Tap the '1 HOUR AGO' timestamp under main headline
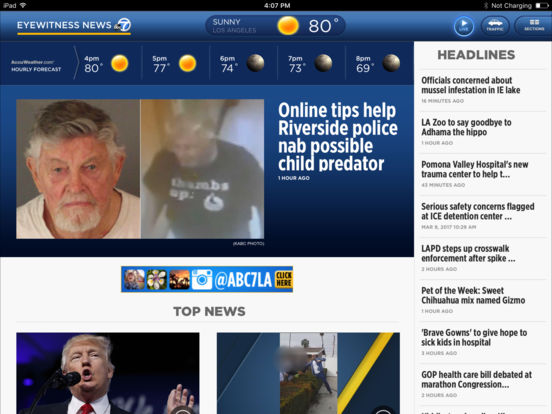This screenshot has height=414, width=552. coord(294,178)
